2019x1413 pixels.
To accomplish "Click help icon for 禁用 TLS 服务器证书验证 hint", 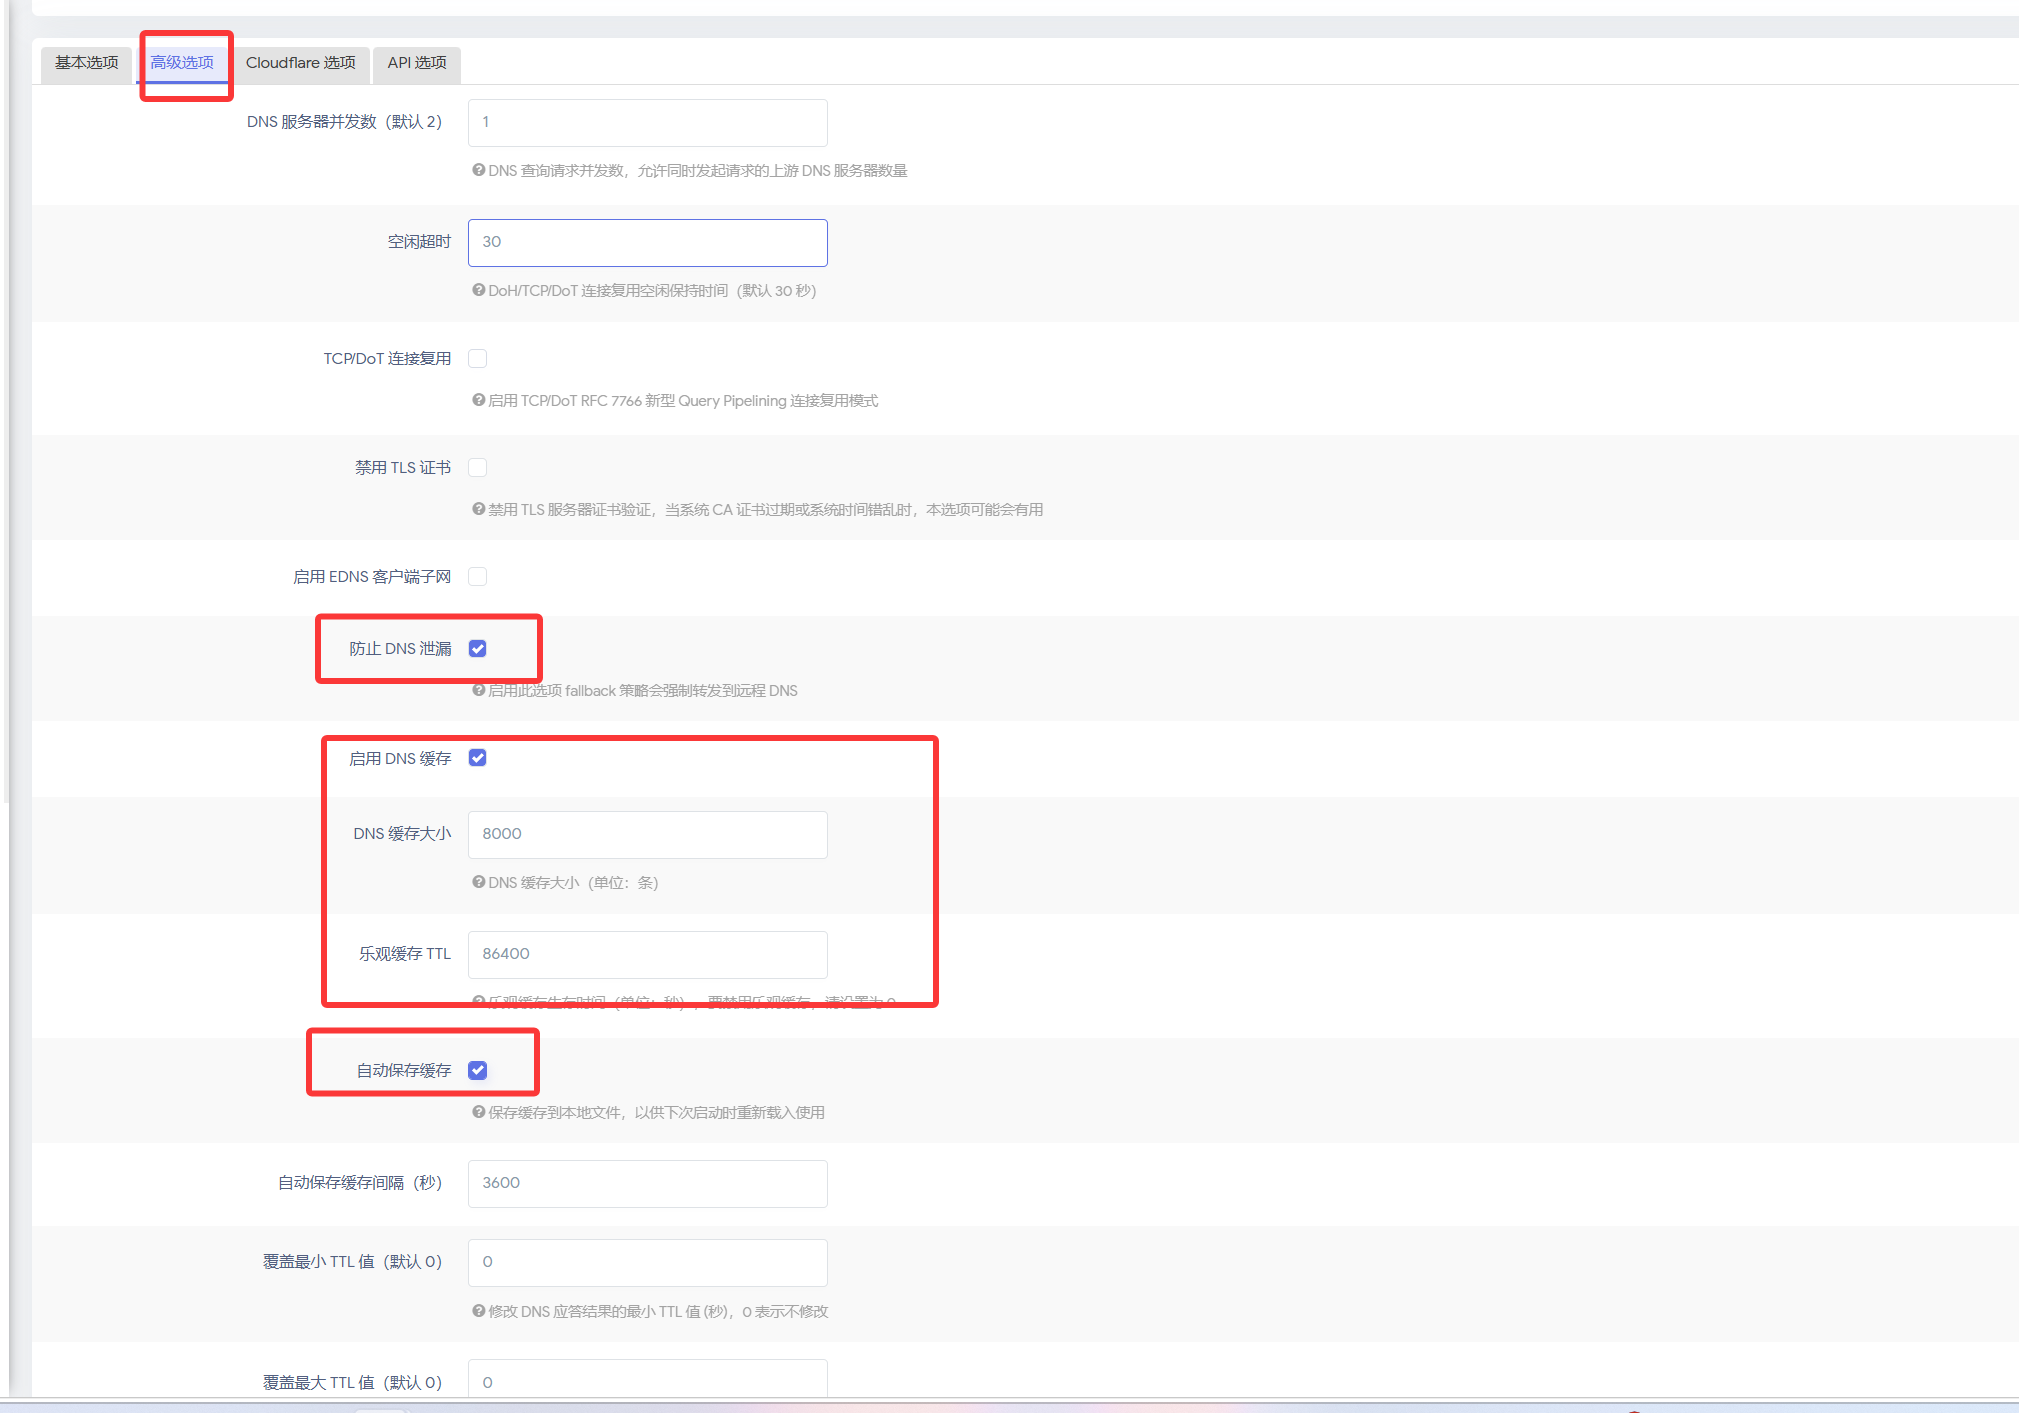I will (478, 509).
